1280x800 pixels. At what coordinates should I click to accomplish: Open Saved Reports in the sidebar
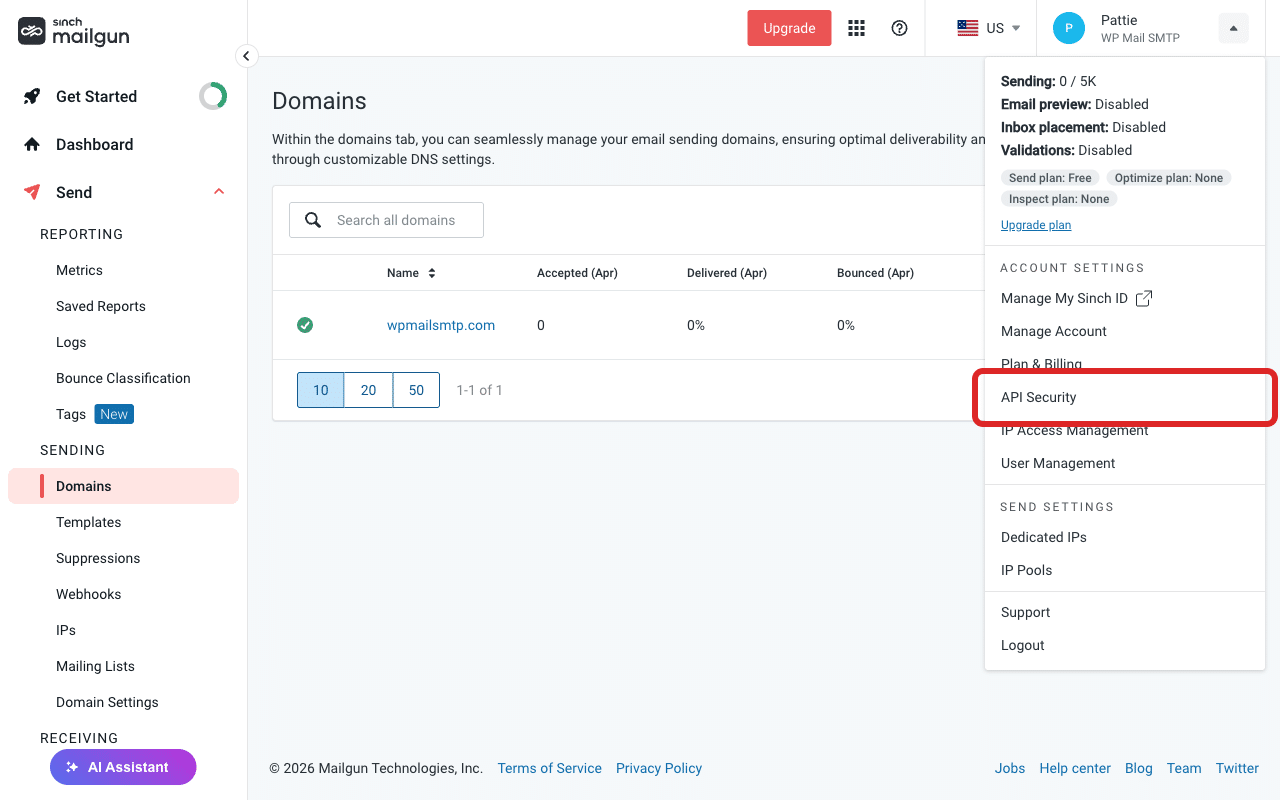[x=101, y=306]
